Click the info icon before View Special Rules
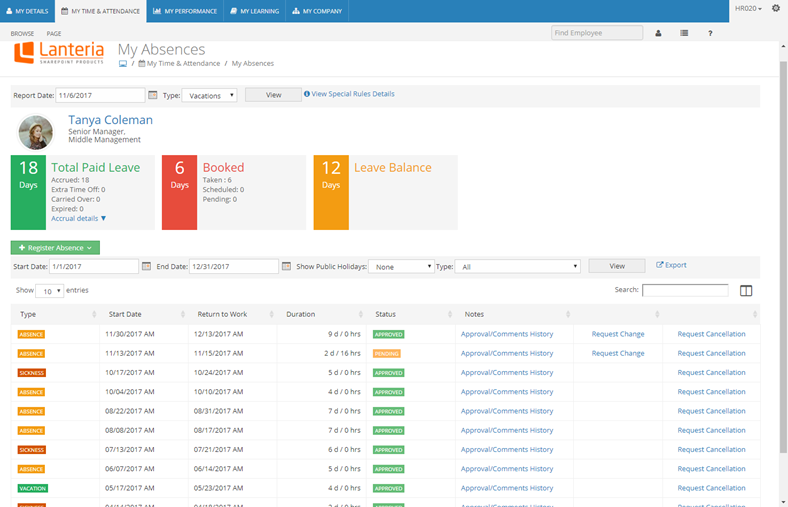788x507 pixels. [x=307, y=94]
